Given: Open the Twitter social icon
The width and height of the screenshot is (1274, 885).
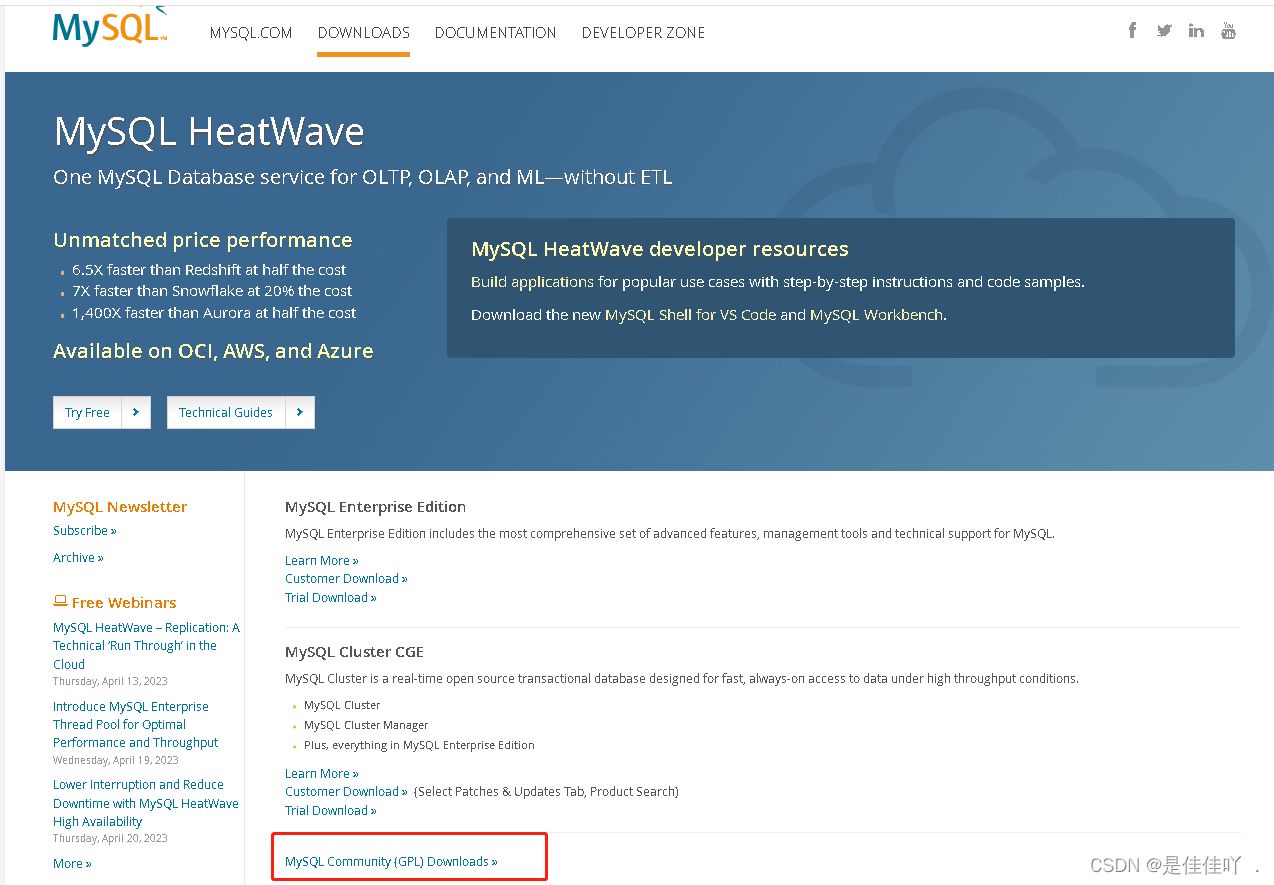Looking at the screenshot, I should pyautogui.click(x=1164, y=31).
